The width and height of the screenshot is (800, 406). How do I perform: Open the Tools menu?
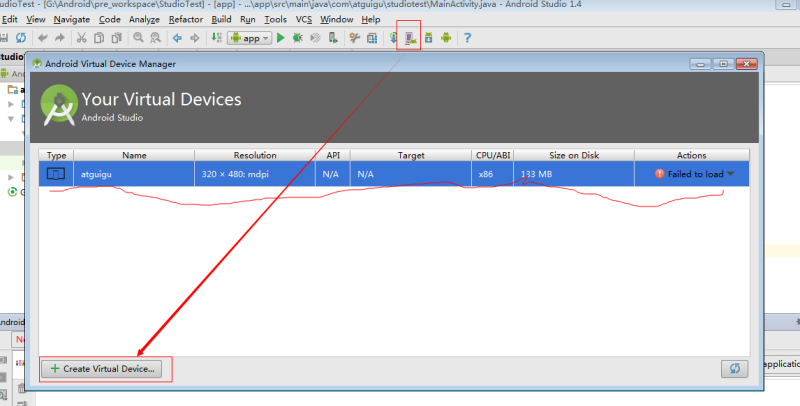click(x=276, y=19)
